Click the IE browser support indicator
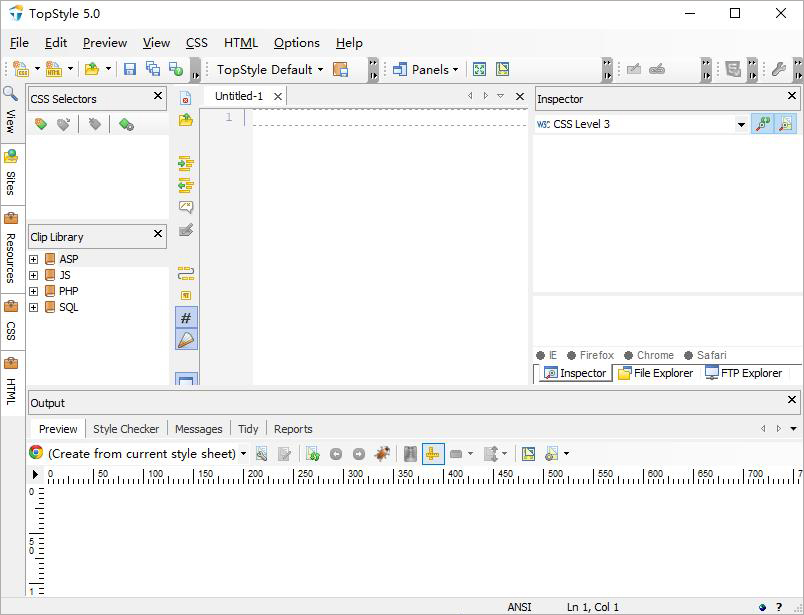 [547, 355]
